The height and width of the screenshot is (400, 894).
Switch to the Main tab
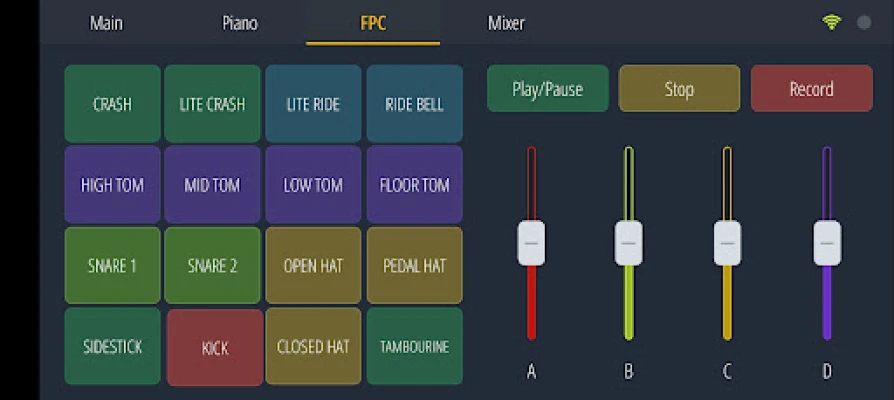[106, 22]
